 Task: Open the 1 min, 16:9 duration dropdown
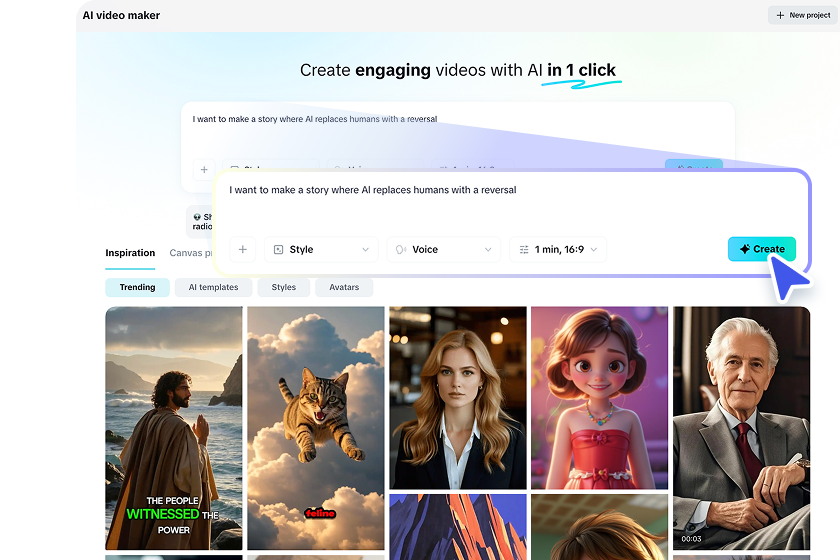point(558,249)
